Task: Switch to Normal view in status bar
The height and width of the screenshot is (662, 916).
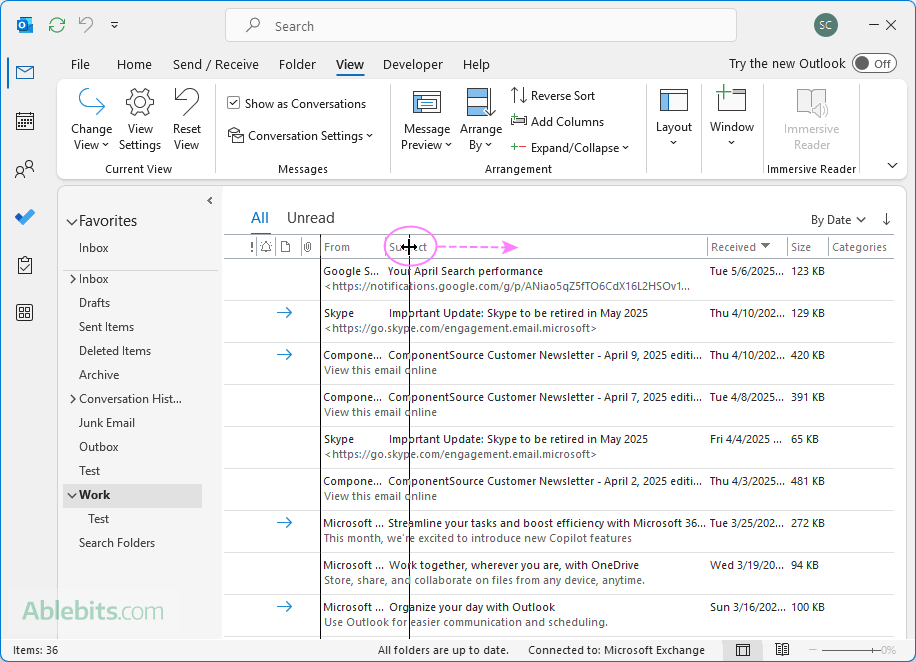Action: 742,650
